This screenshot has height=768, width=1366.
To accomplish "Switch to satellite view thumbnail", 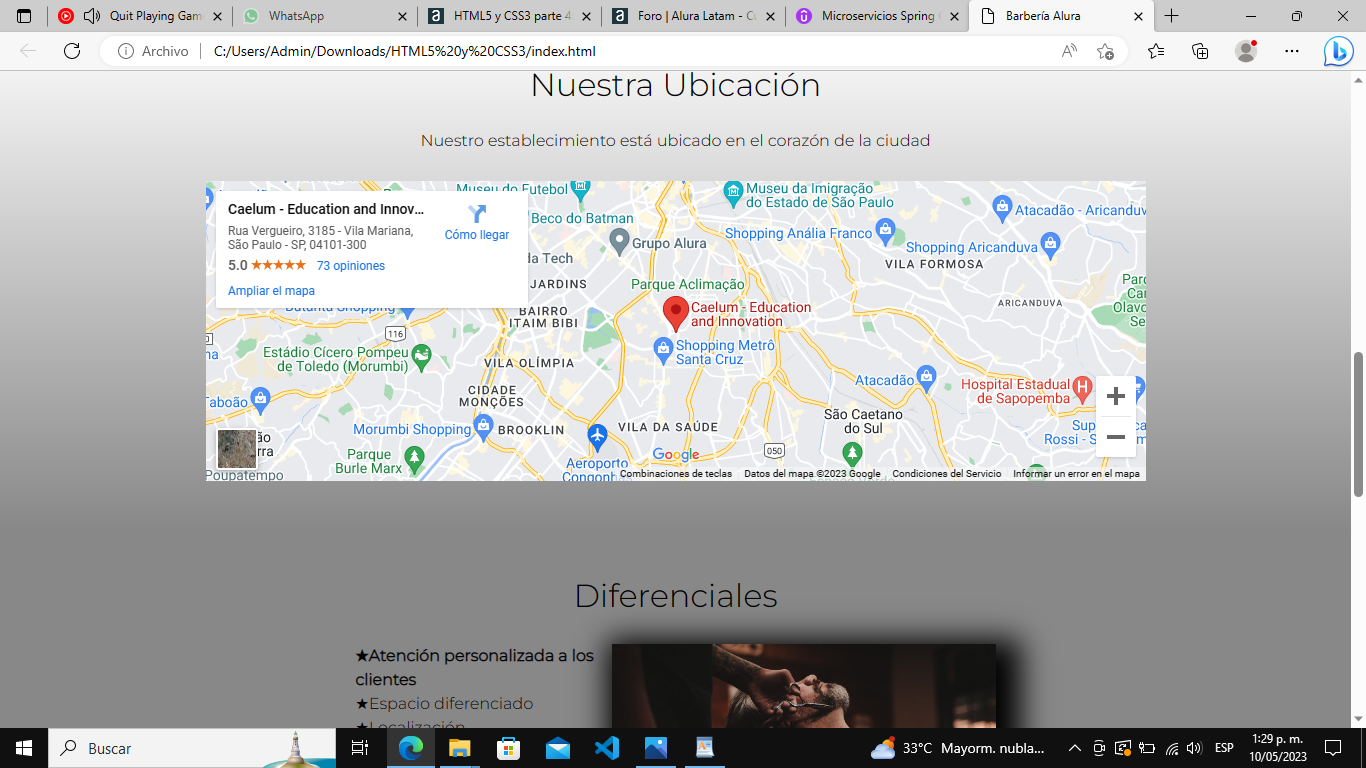I will (237, 449).
